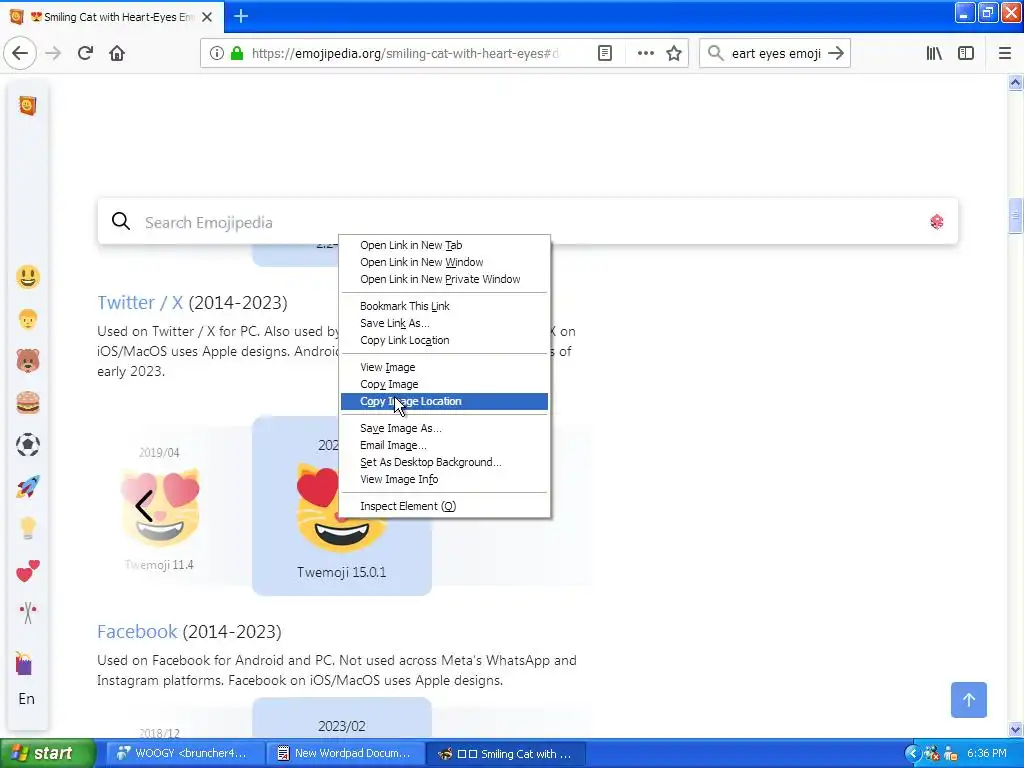Select the Twemoji 15.0.1 cat image

click(x=318, y=507)
